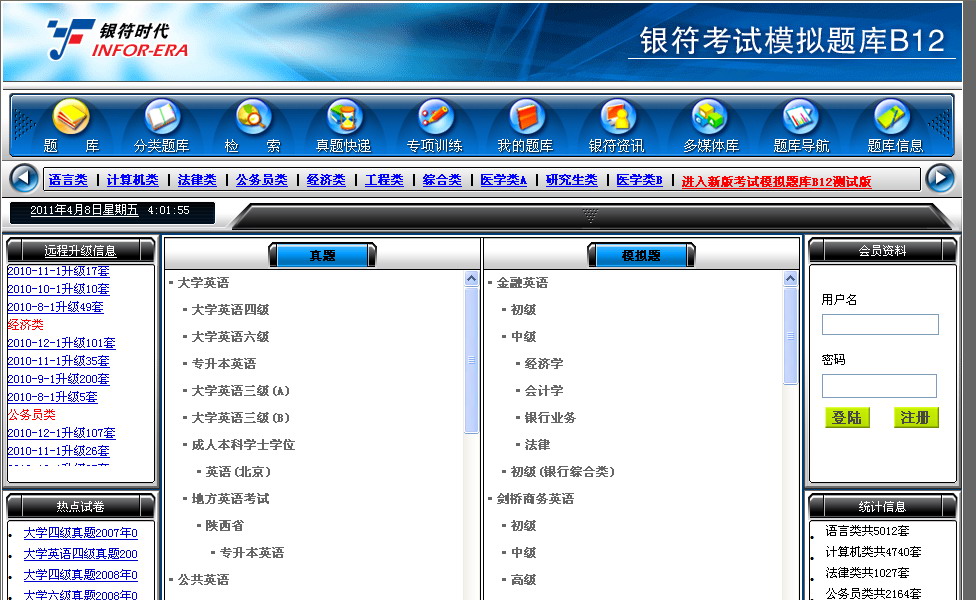
Task: Open the 分类题库 icon
Action: [x=162, y=118]
